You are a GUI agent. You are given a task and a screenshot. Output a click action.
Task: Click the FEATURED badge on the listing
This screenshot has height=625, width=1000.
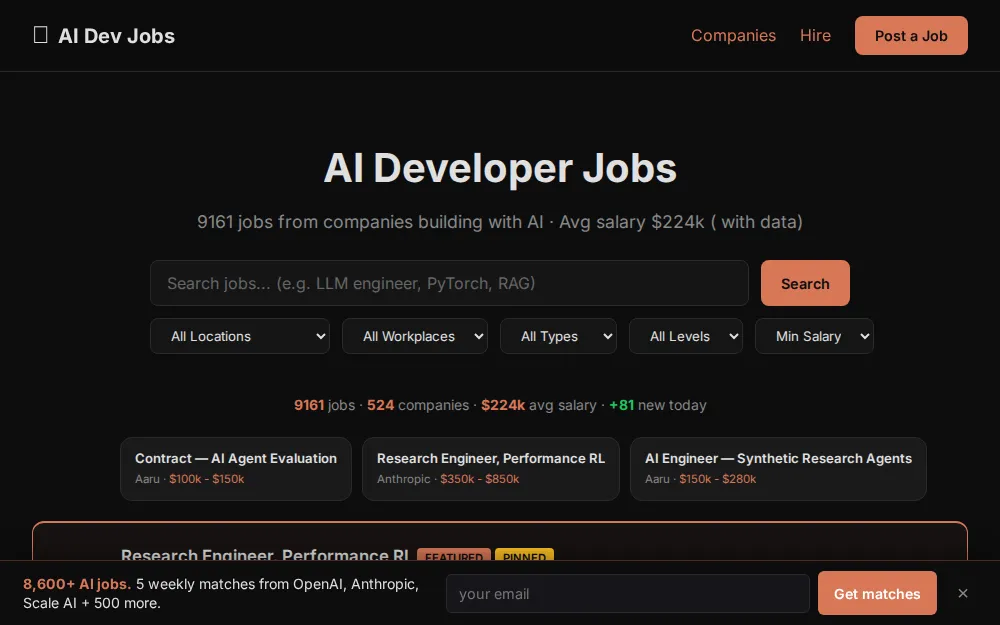(453, 557)
